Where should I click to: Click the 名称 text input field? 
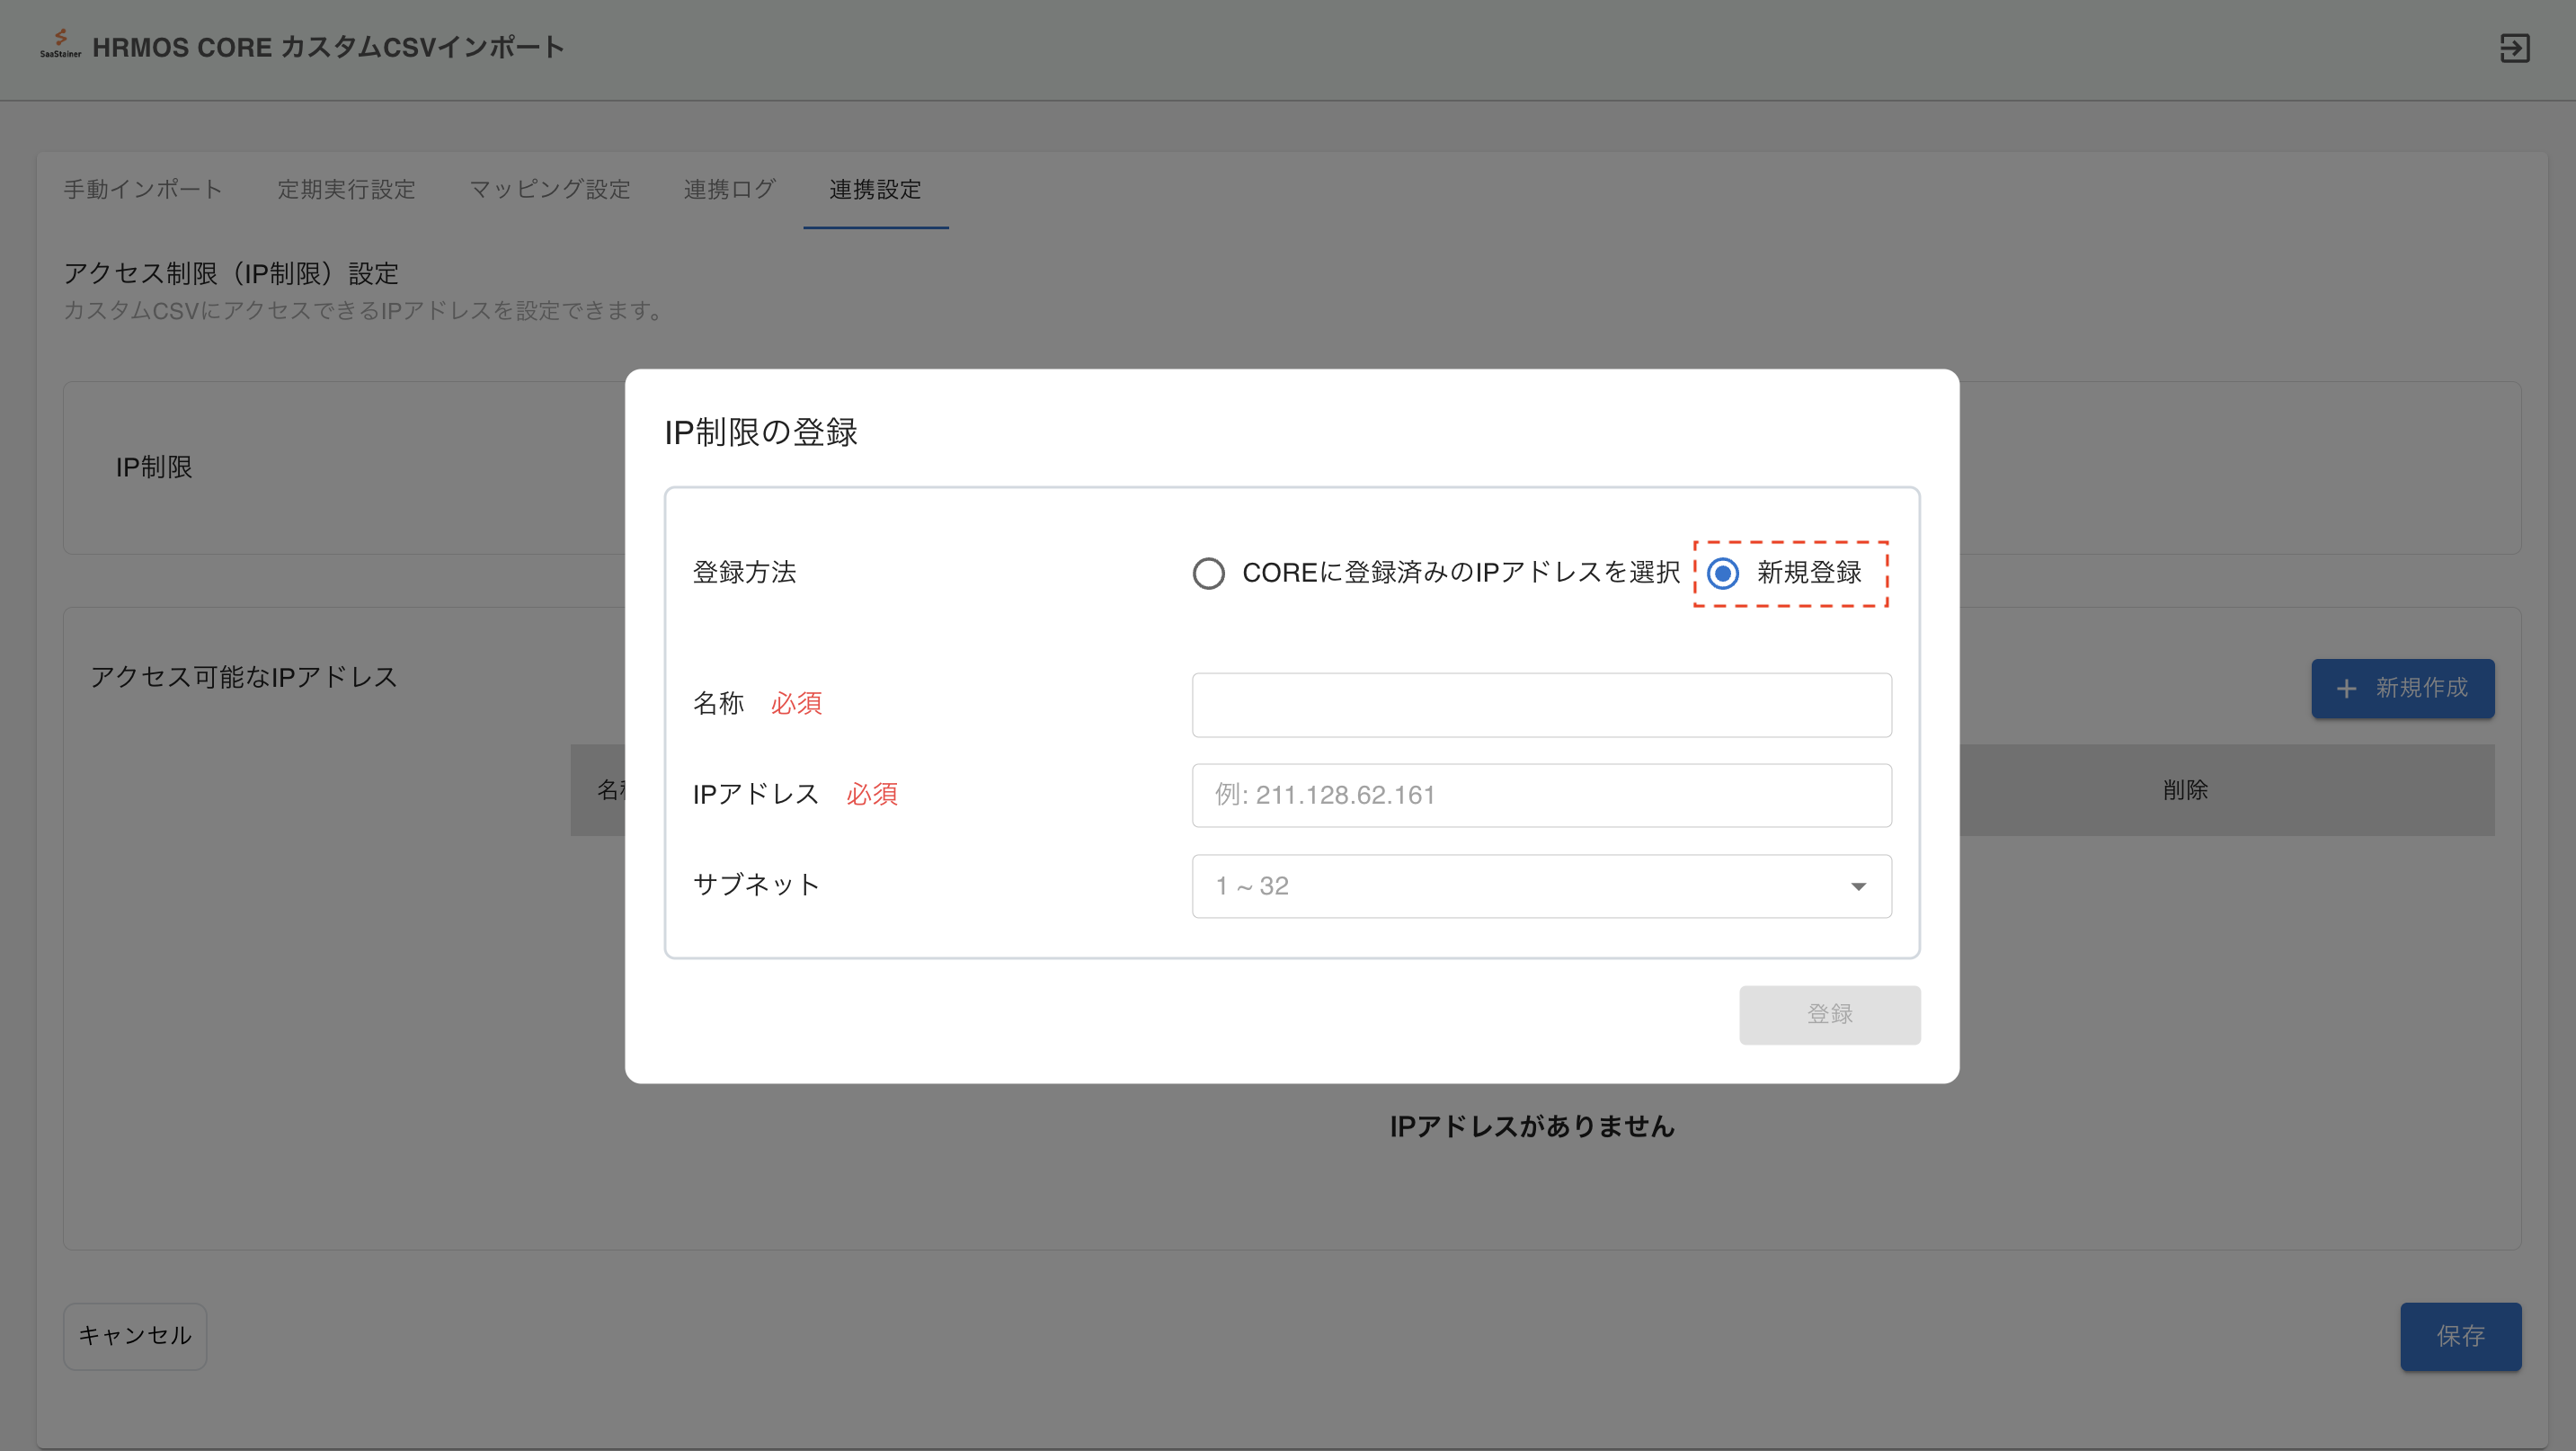click(x=1541, y=705)
